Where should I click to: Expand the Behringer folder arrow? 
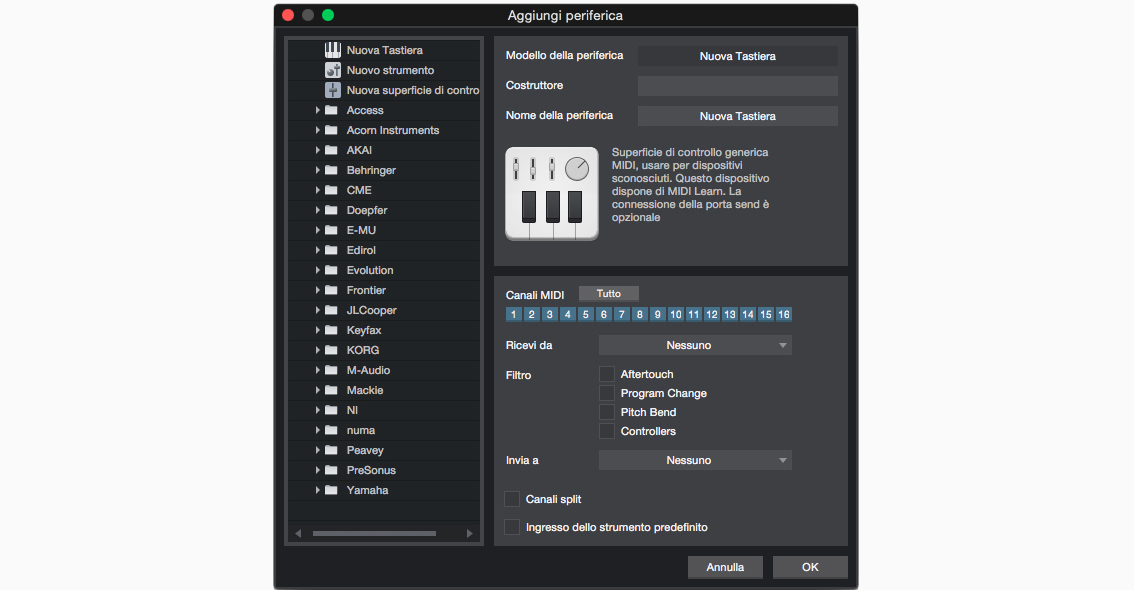coord(318,170)
